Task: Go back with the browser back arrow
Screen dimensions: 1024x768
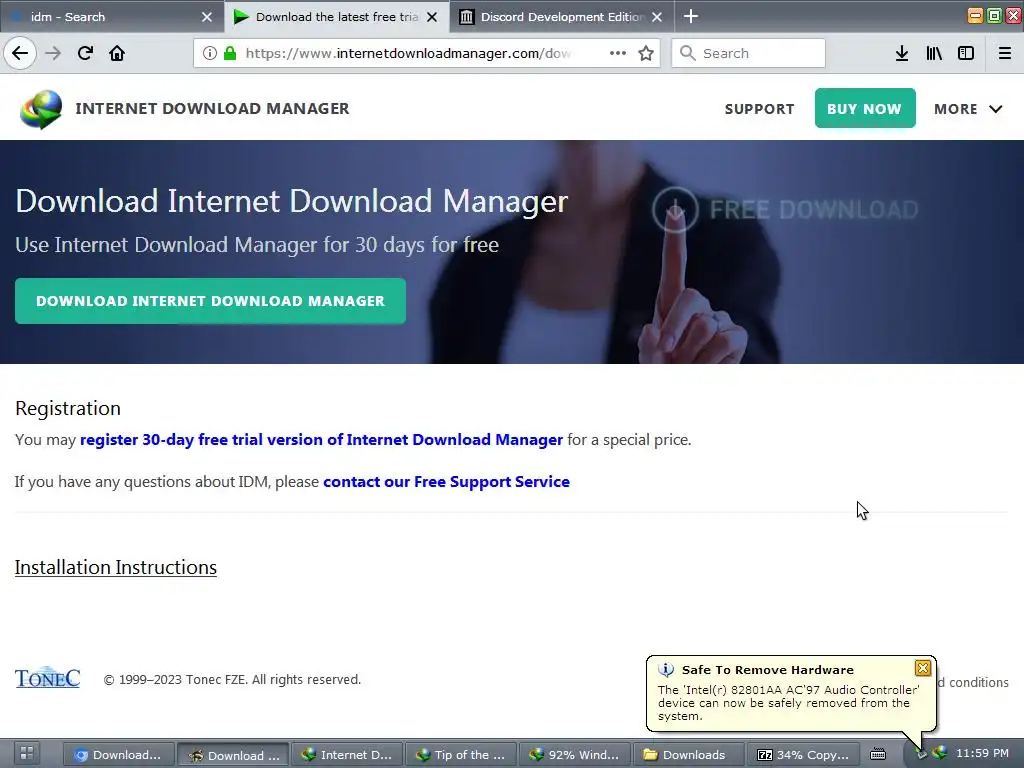Action: [x=20, y=53]
